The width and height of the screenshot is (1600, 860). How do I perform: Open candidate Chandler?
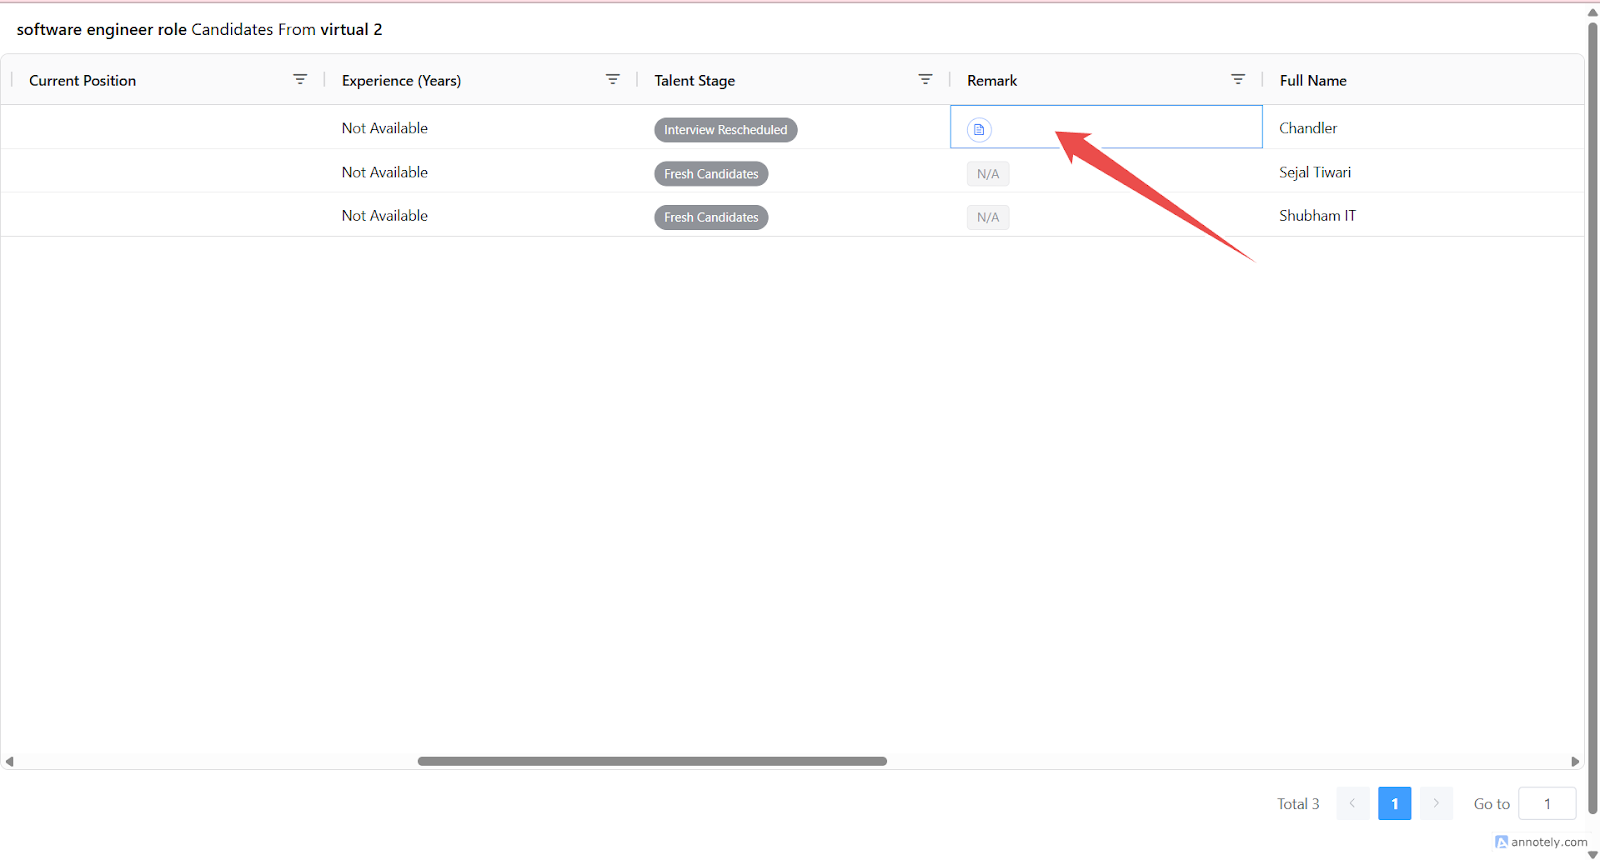pos(1308,128)
